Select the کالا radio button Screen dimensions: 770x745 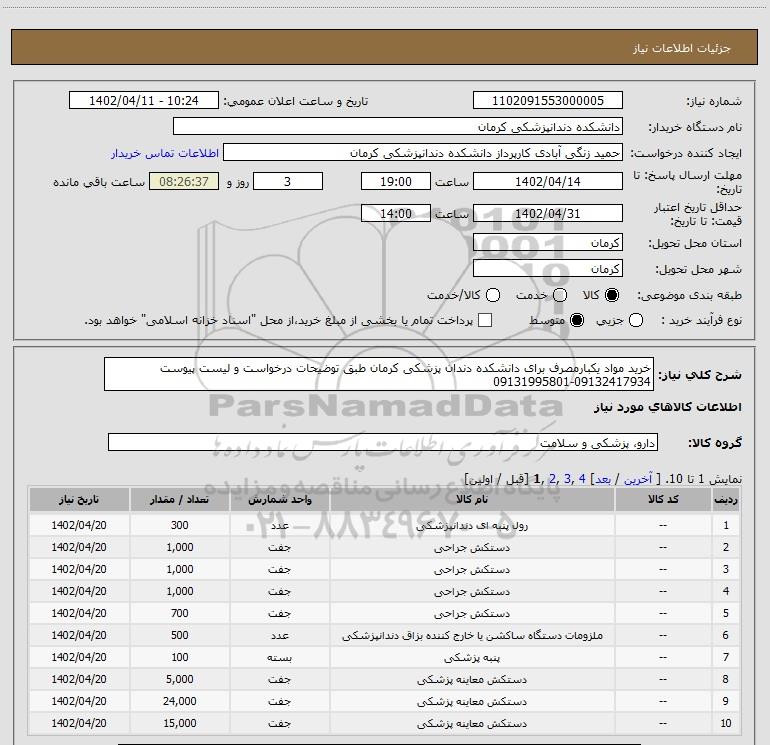[x=612, y=295]
